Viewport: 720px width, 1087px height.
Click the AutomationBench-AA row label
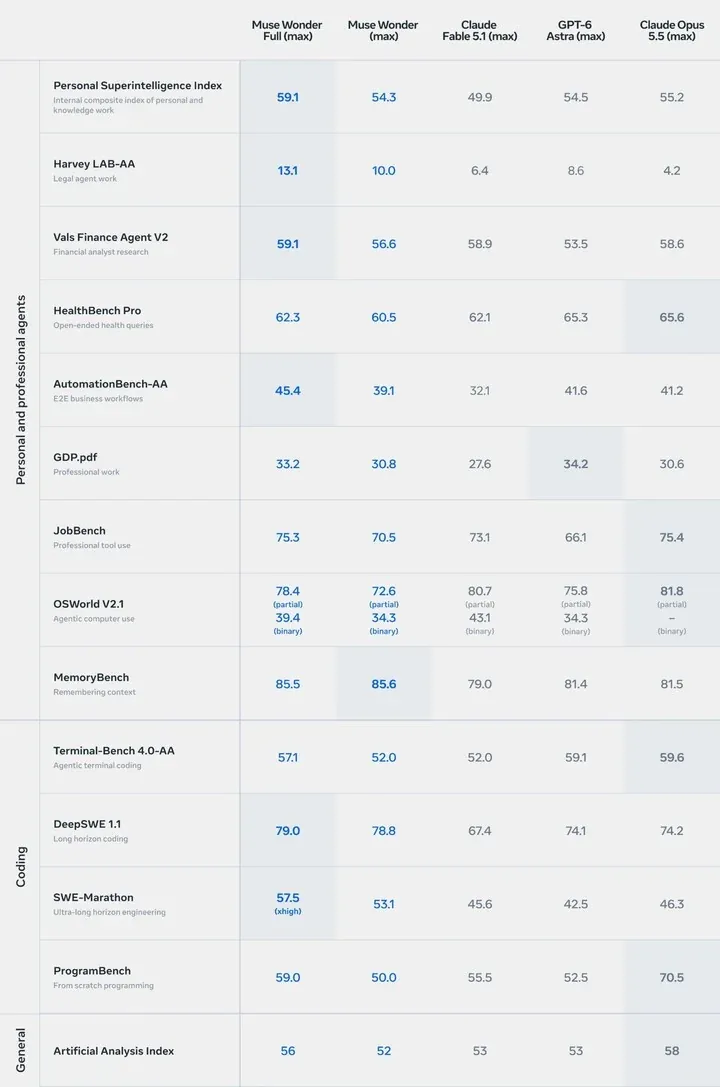pos(110,384)
